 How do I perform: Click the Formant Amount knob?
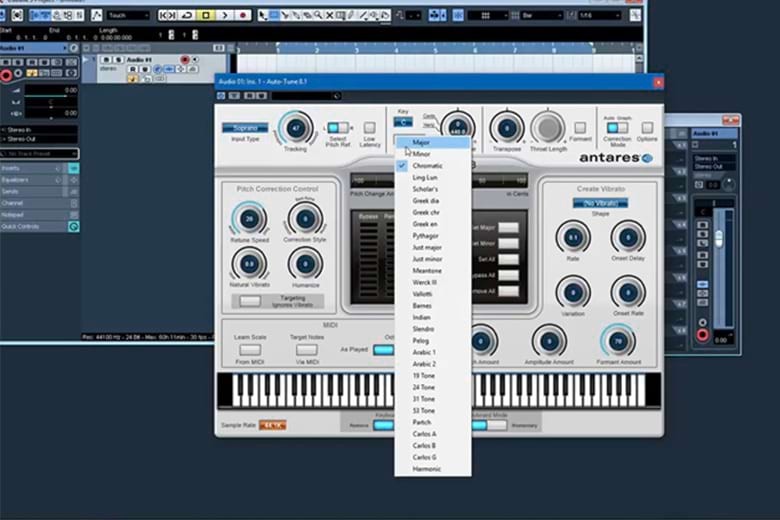pyautogui.click(x=618, y=341)
